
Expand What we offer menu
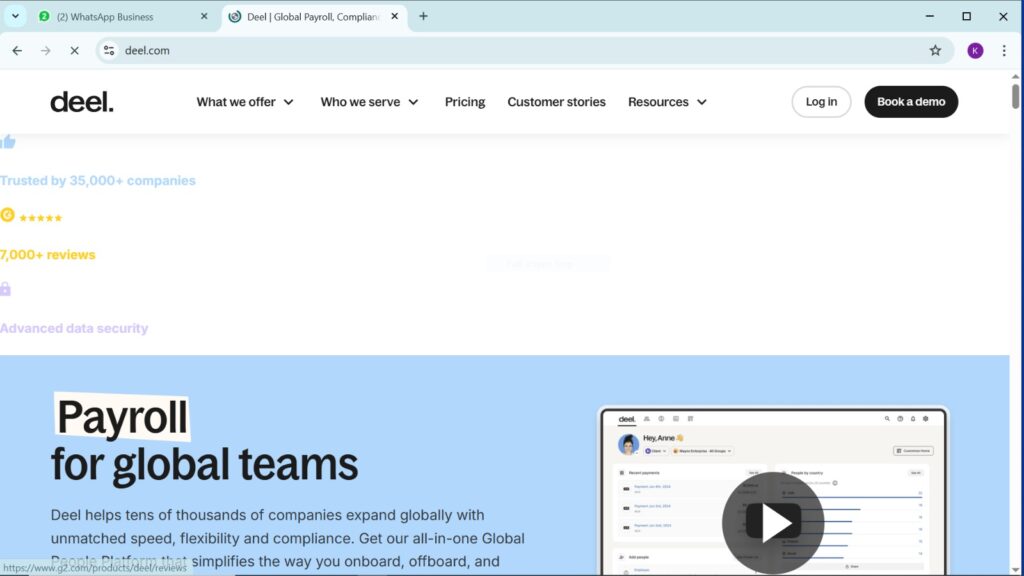245,102
